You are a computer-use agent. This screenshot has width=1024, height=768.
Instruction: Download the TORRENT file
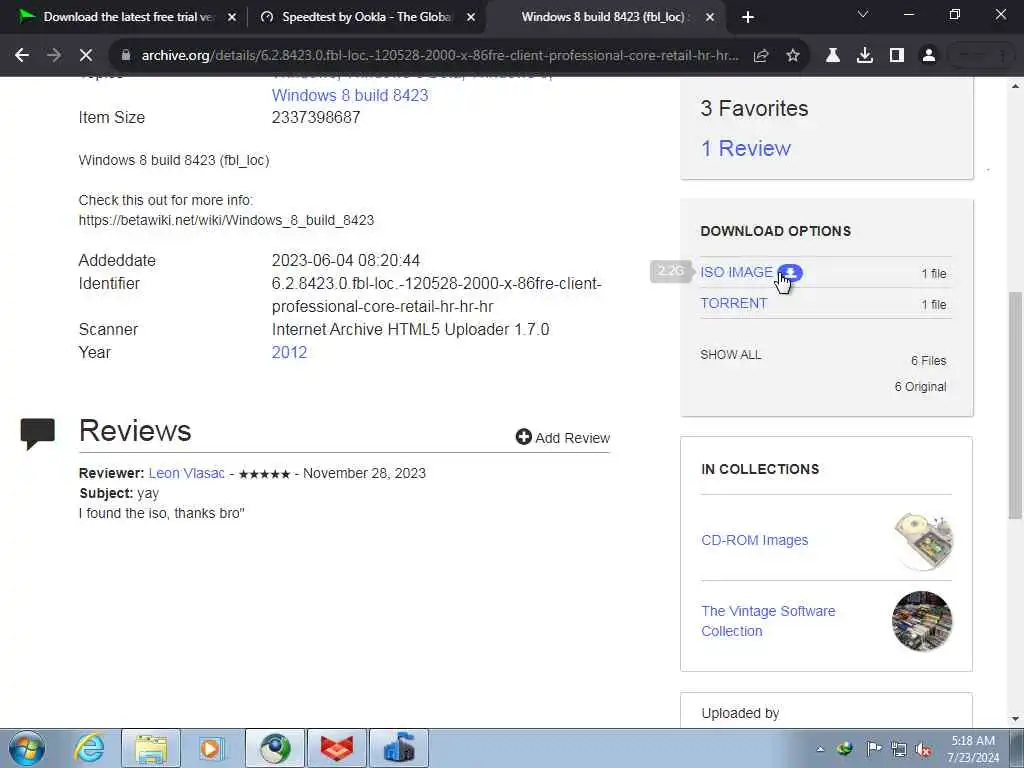point(733,304)
